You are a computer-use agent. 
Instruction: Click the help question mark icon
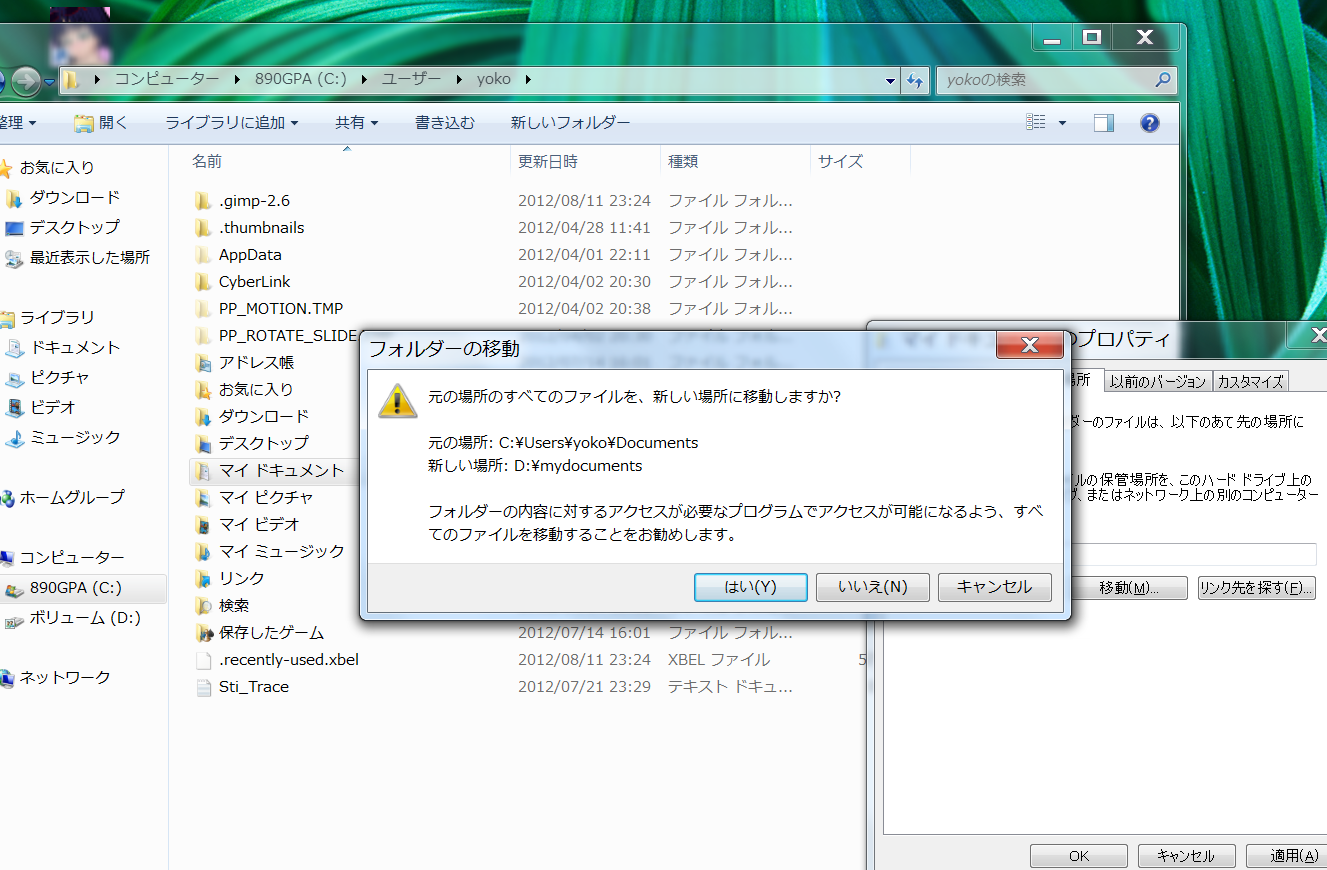(x=1149, y=123)
